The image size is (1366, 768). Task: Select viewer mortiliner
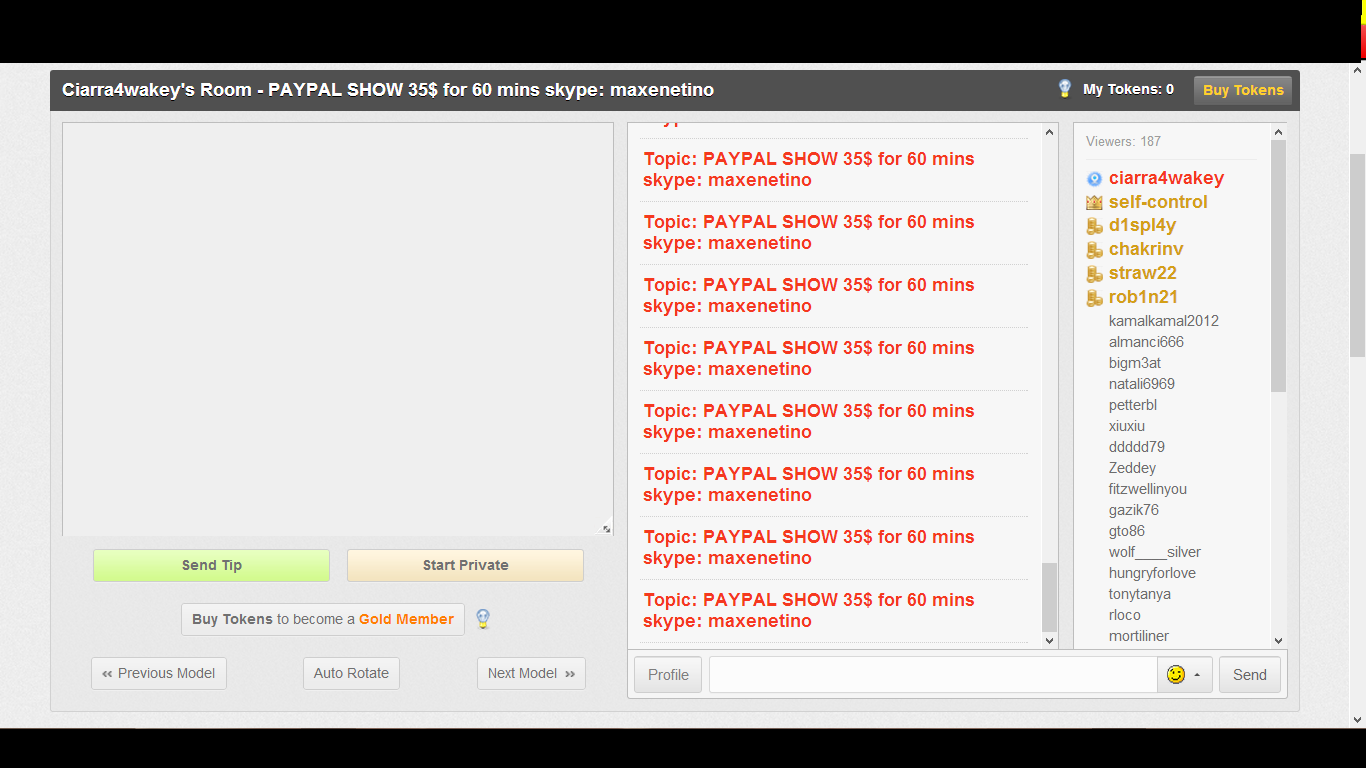(1139, 636)
